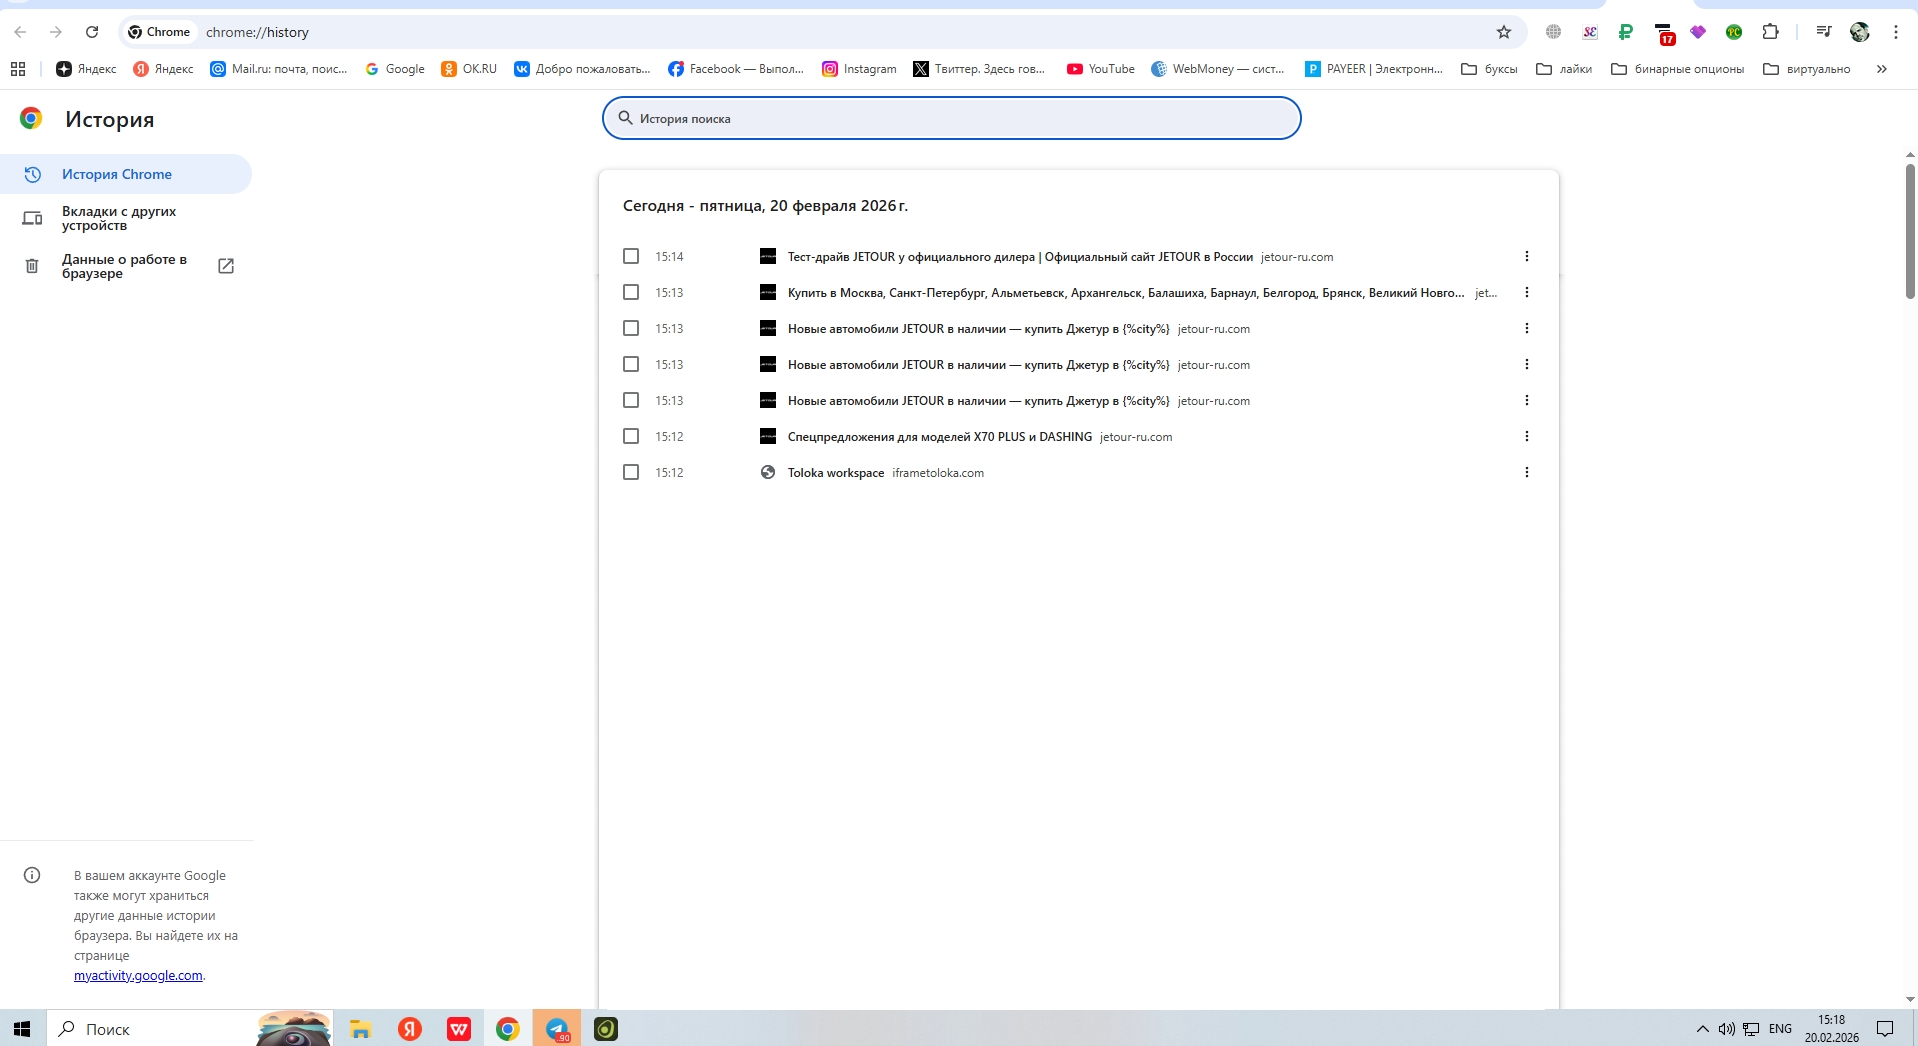Open Telegram from the taskbar
1918x1046 pixels.
tap(557, 1029)
